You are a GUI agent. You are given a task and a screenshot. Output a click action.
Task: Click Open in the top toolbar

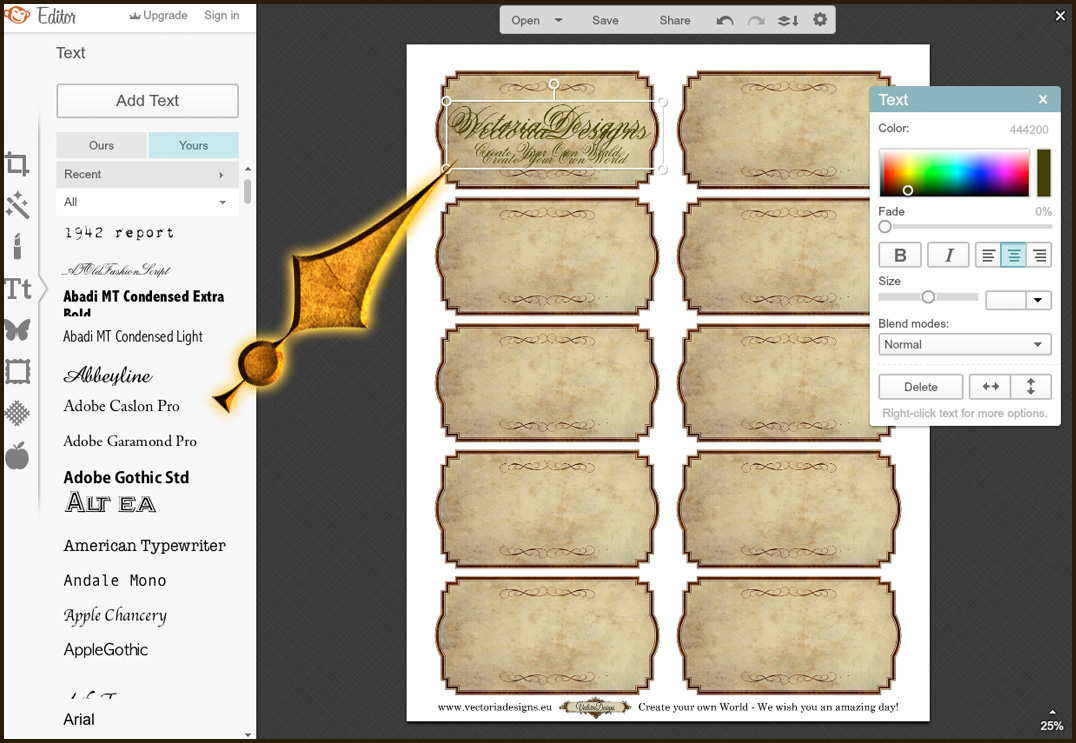526,21
